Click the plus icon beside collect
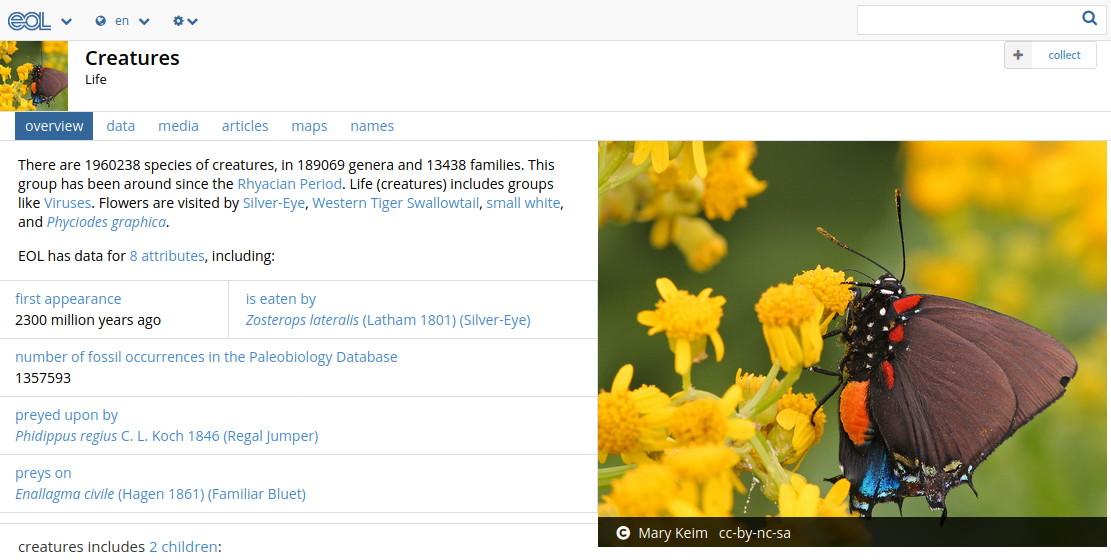This screenshot has width=1111, height=560. 1018,55
